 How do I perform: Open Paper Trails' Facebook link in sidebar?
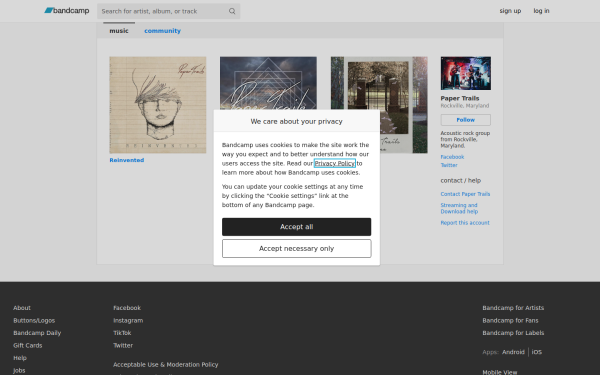tap(452, 157)
